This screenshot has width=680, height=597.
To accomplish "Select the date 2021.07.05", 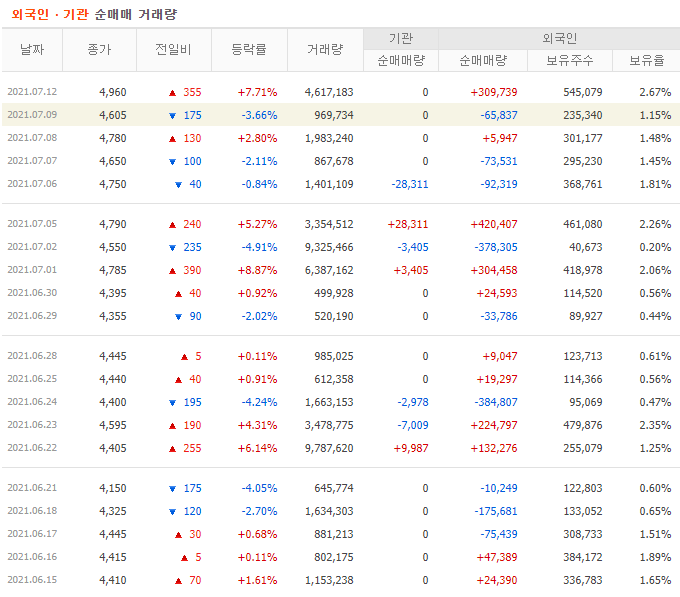I will click(x=32, y=224).
